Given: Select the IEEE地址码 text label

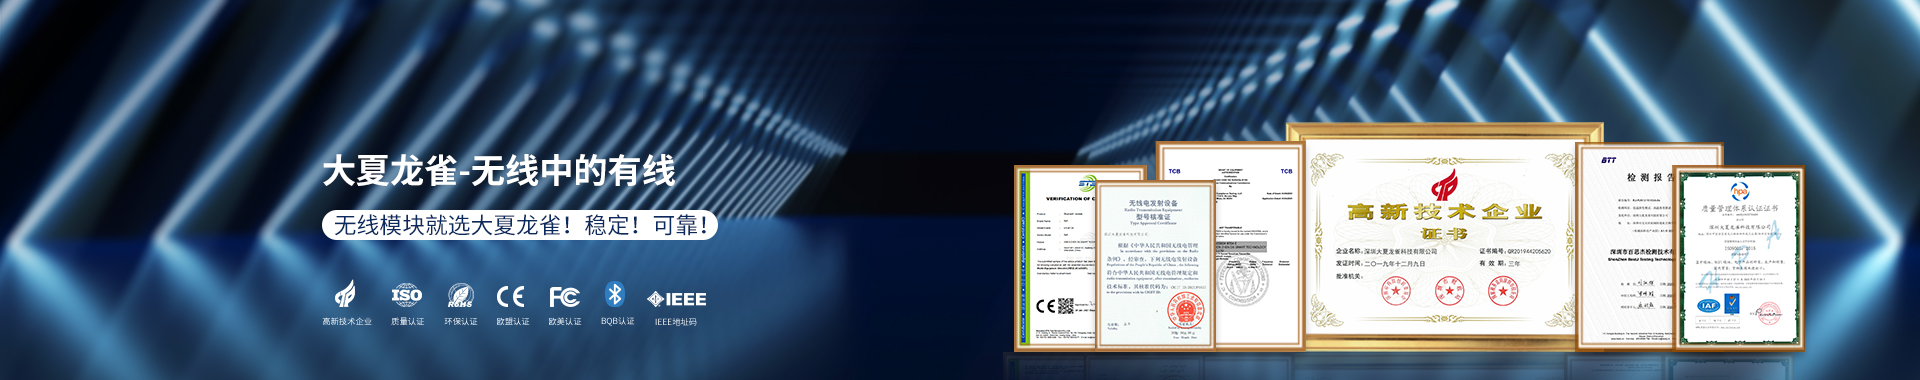Looking at the screenshot, I should tap(676, 322).
